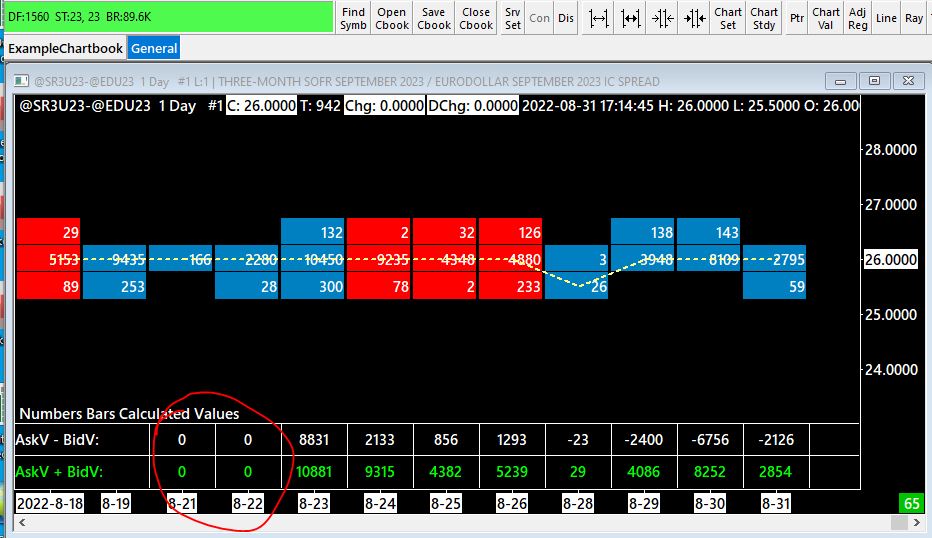The height and width of the screenshot is (538, 932).
Task: Click the Find Symbol toolbar button
Action: coord(353,18)
